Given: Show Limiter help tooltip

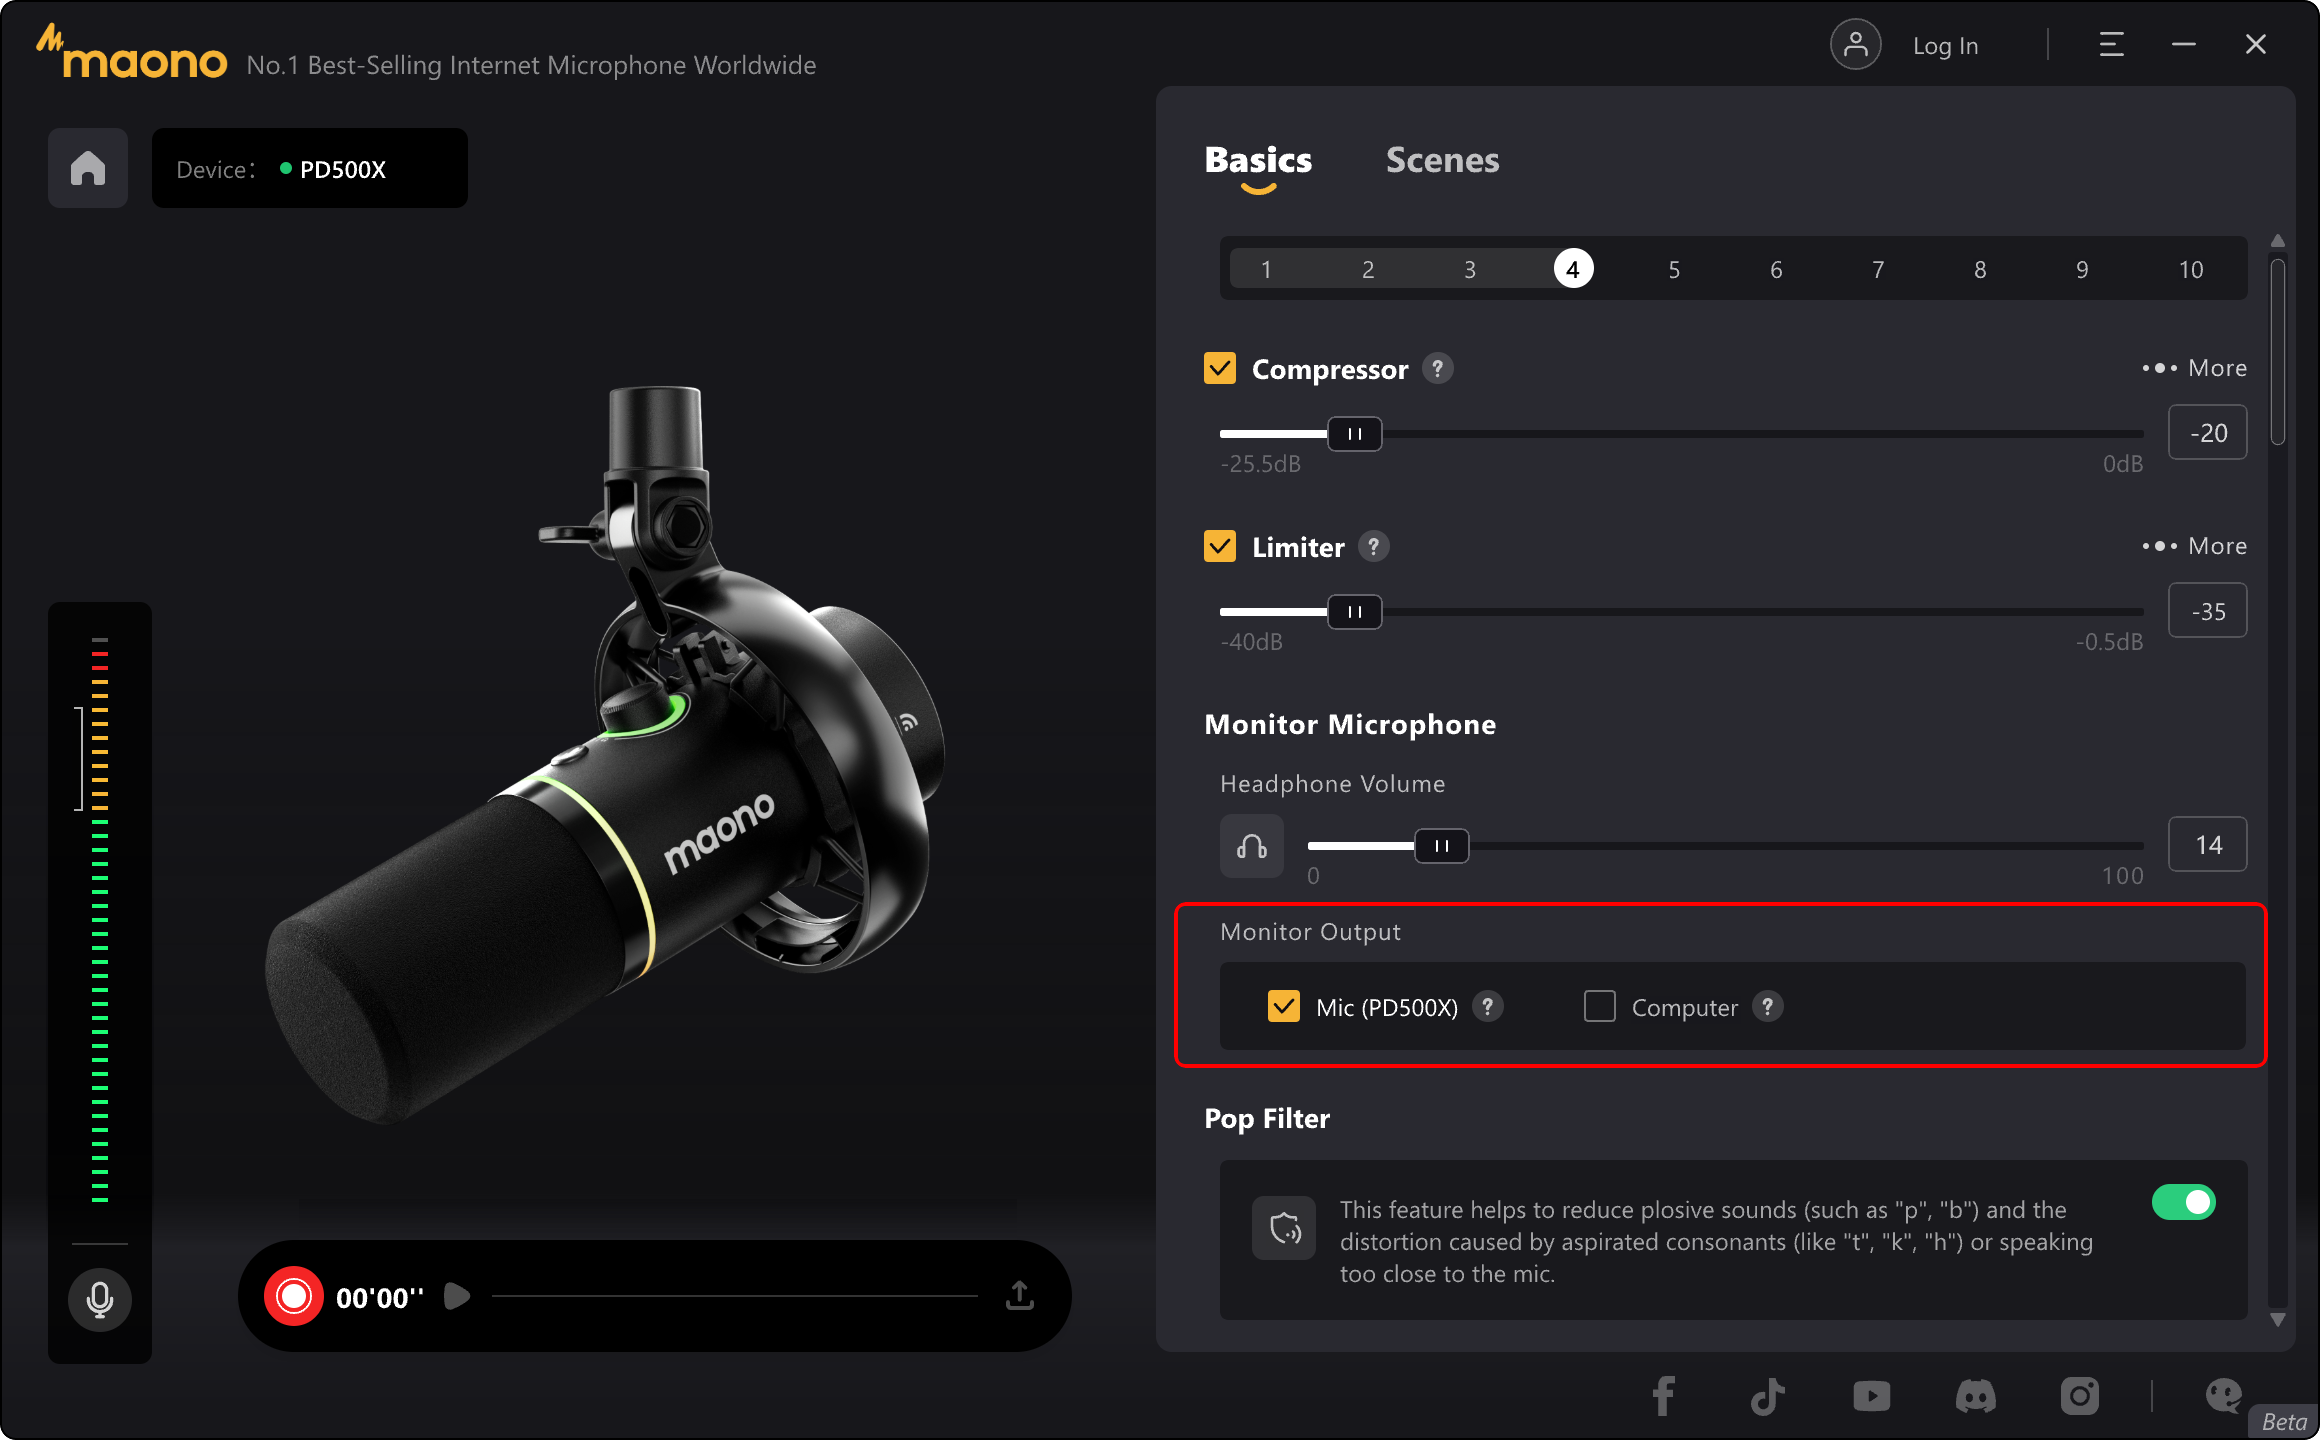Looking at the screenshot, I should (1373, 547).
